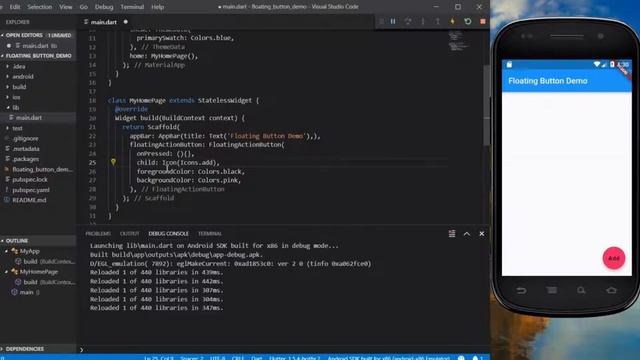Tap the pink floating Add button on emulator

[613, 258]
